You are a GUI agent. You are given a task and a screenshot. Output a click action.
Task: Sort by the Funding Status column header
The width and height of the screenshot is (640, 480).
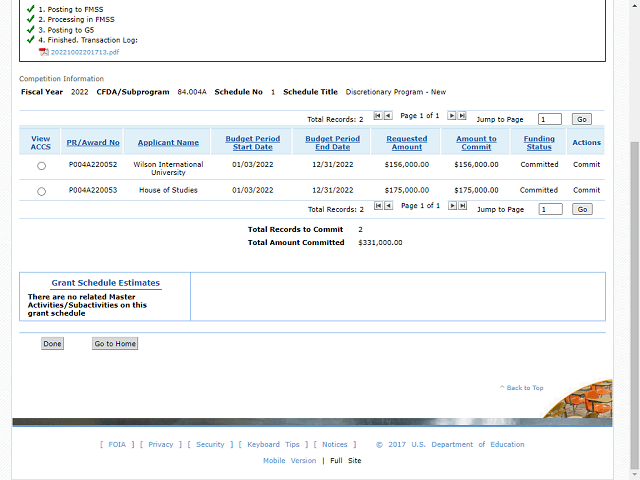(x=539, y=143)
